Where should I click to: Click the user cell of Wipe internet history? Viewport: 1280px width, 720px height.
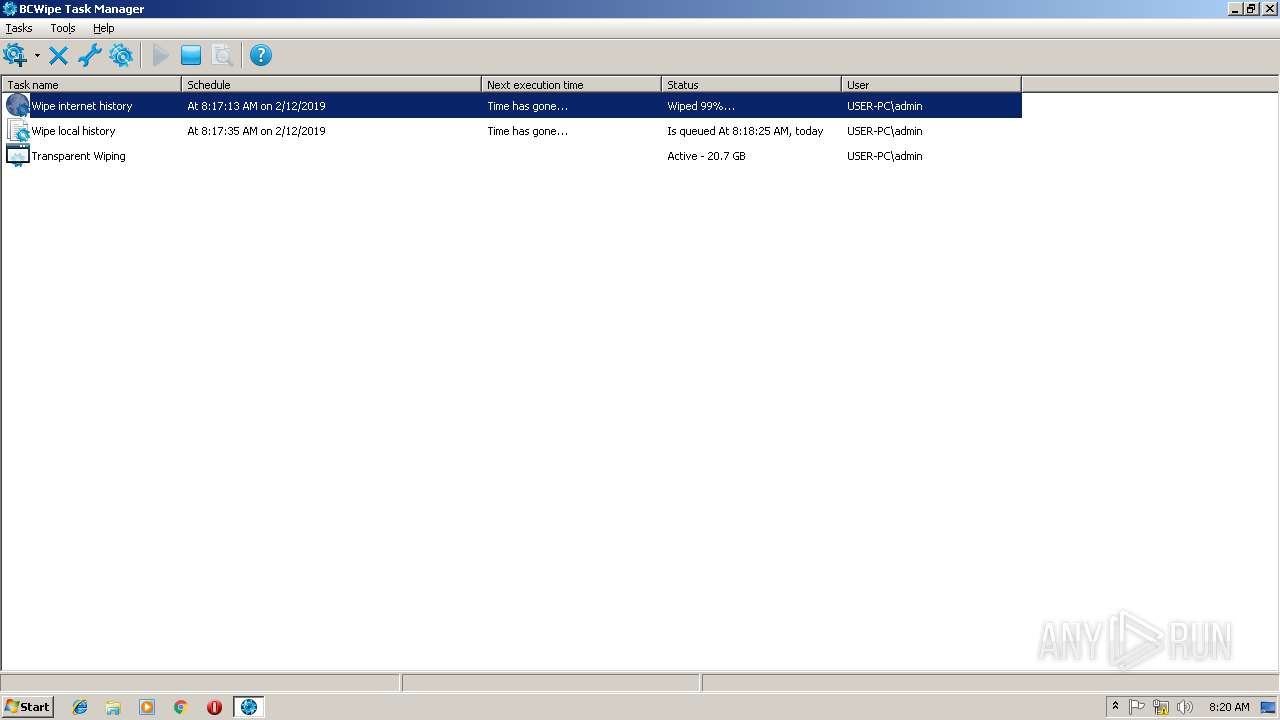[x=884, y=106]
